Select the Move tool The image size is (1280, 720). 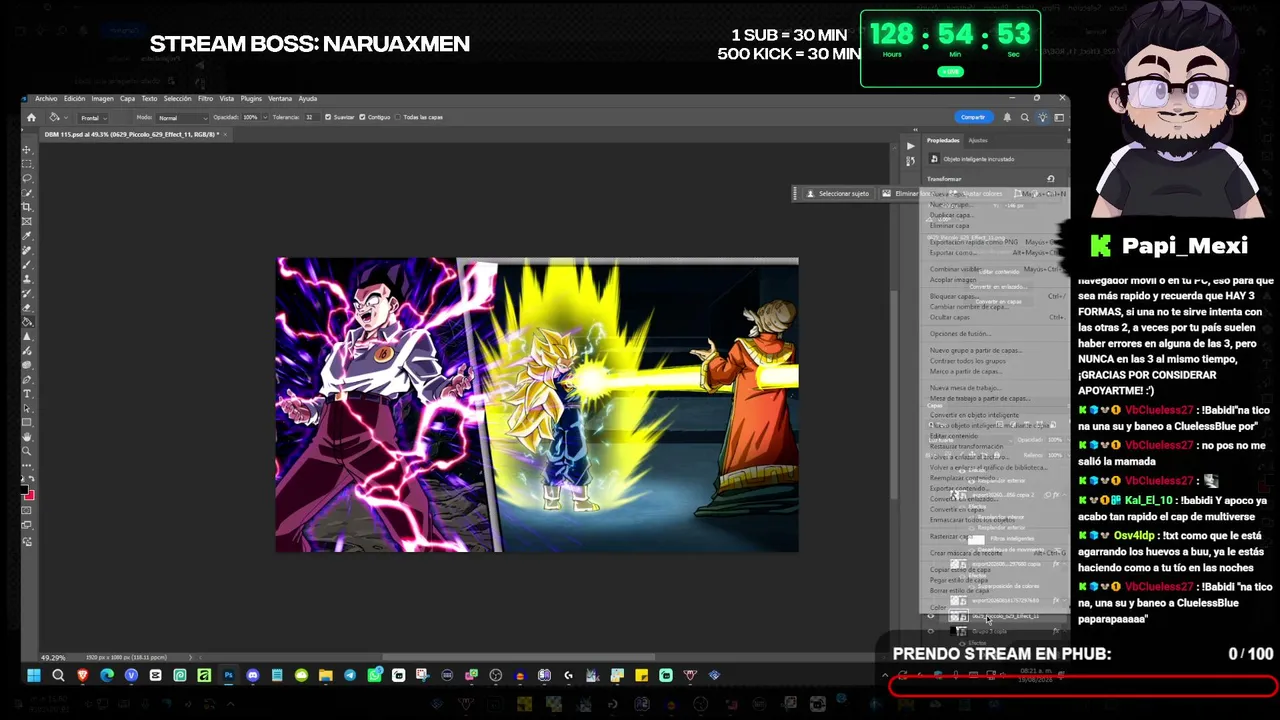27,150
